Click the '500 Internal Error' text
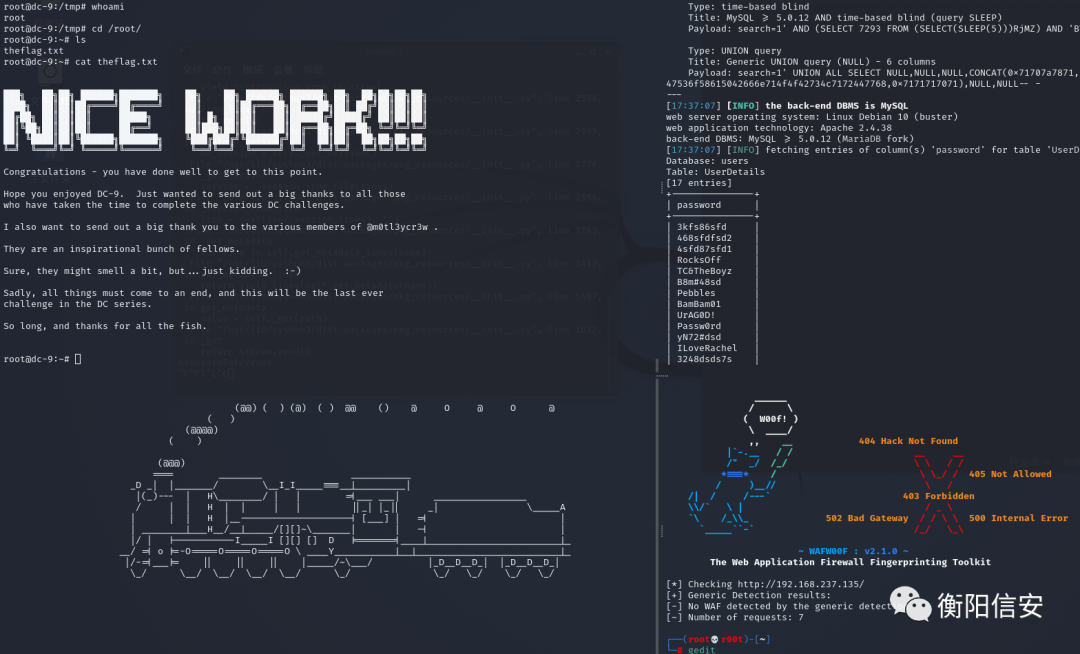This screenshot has height=654, width=1080. click(x=1018, y=518)
